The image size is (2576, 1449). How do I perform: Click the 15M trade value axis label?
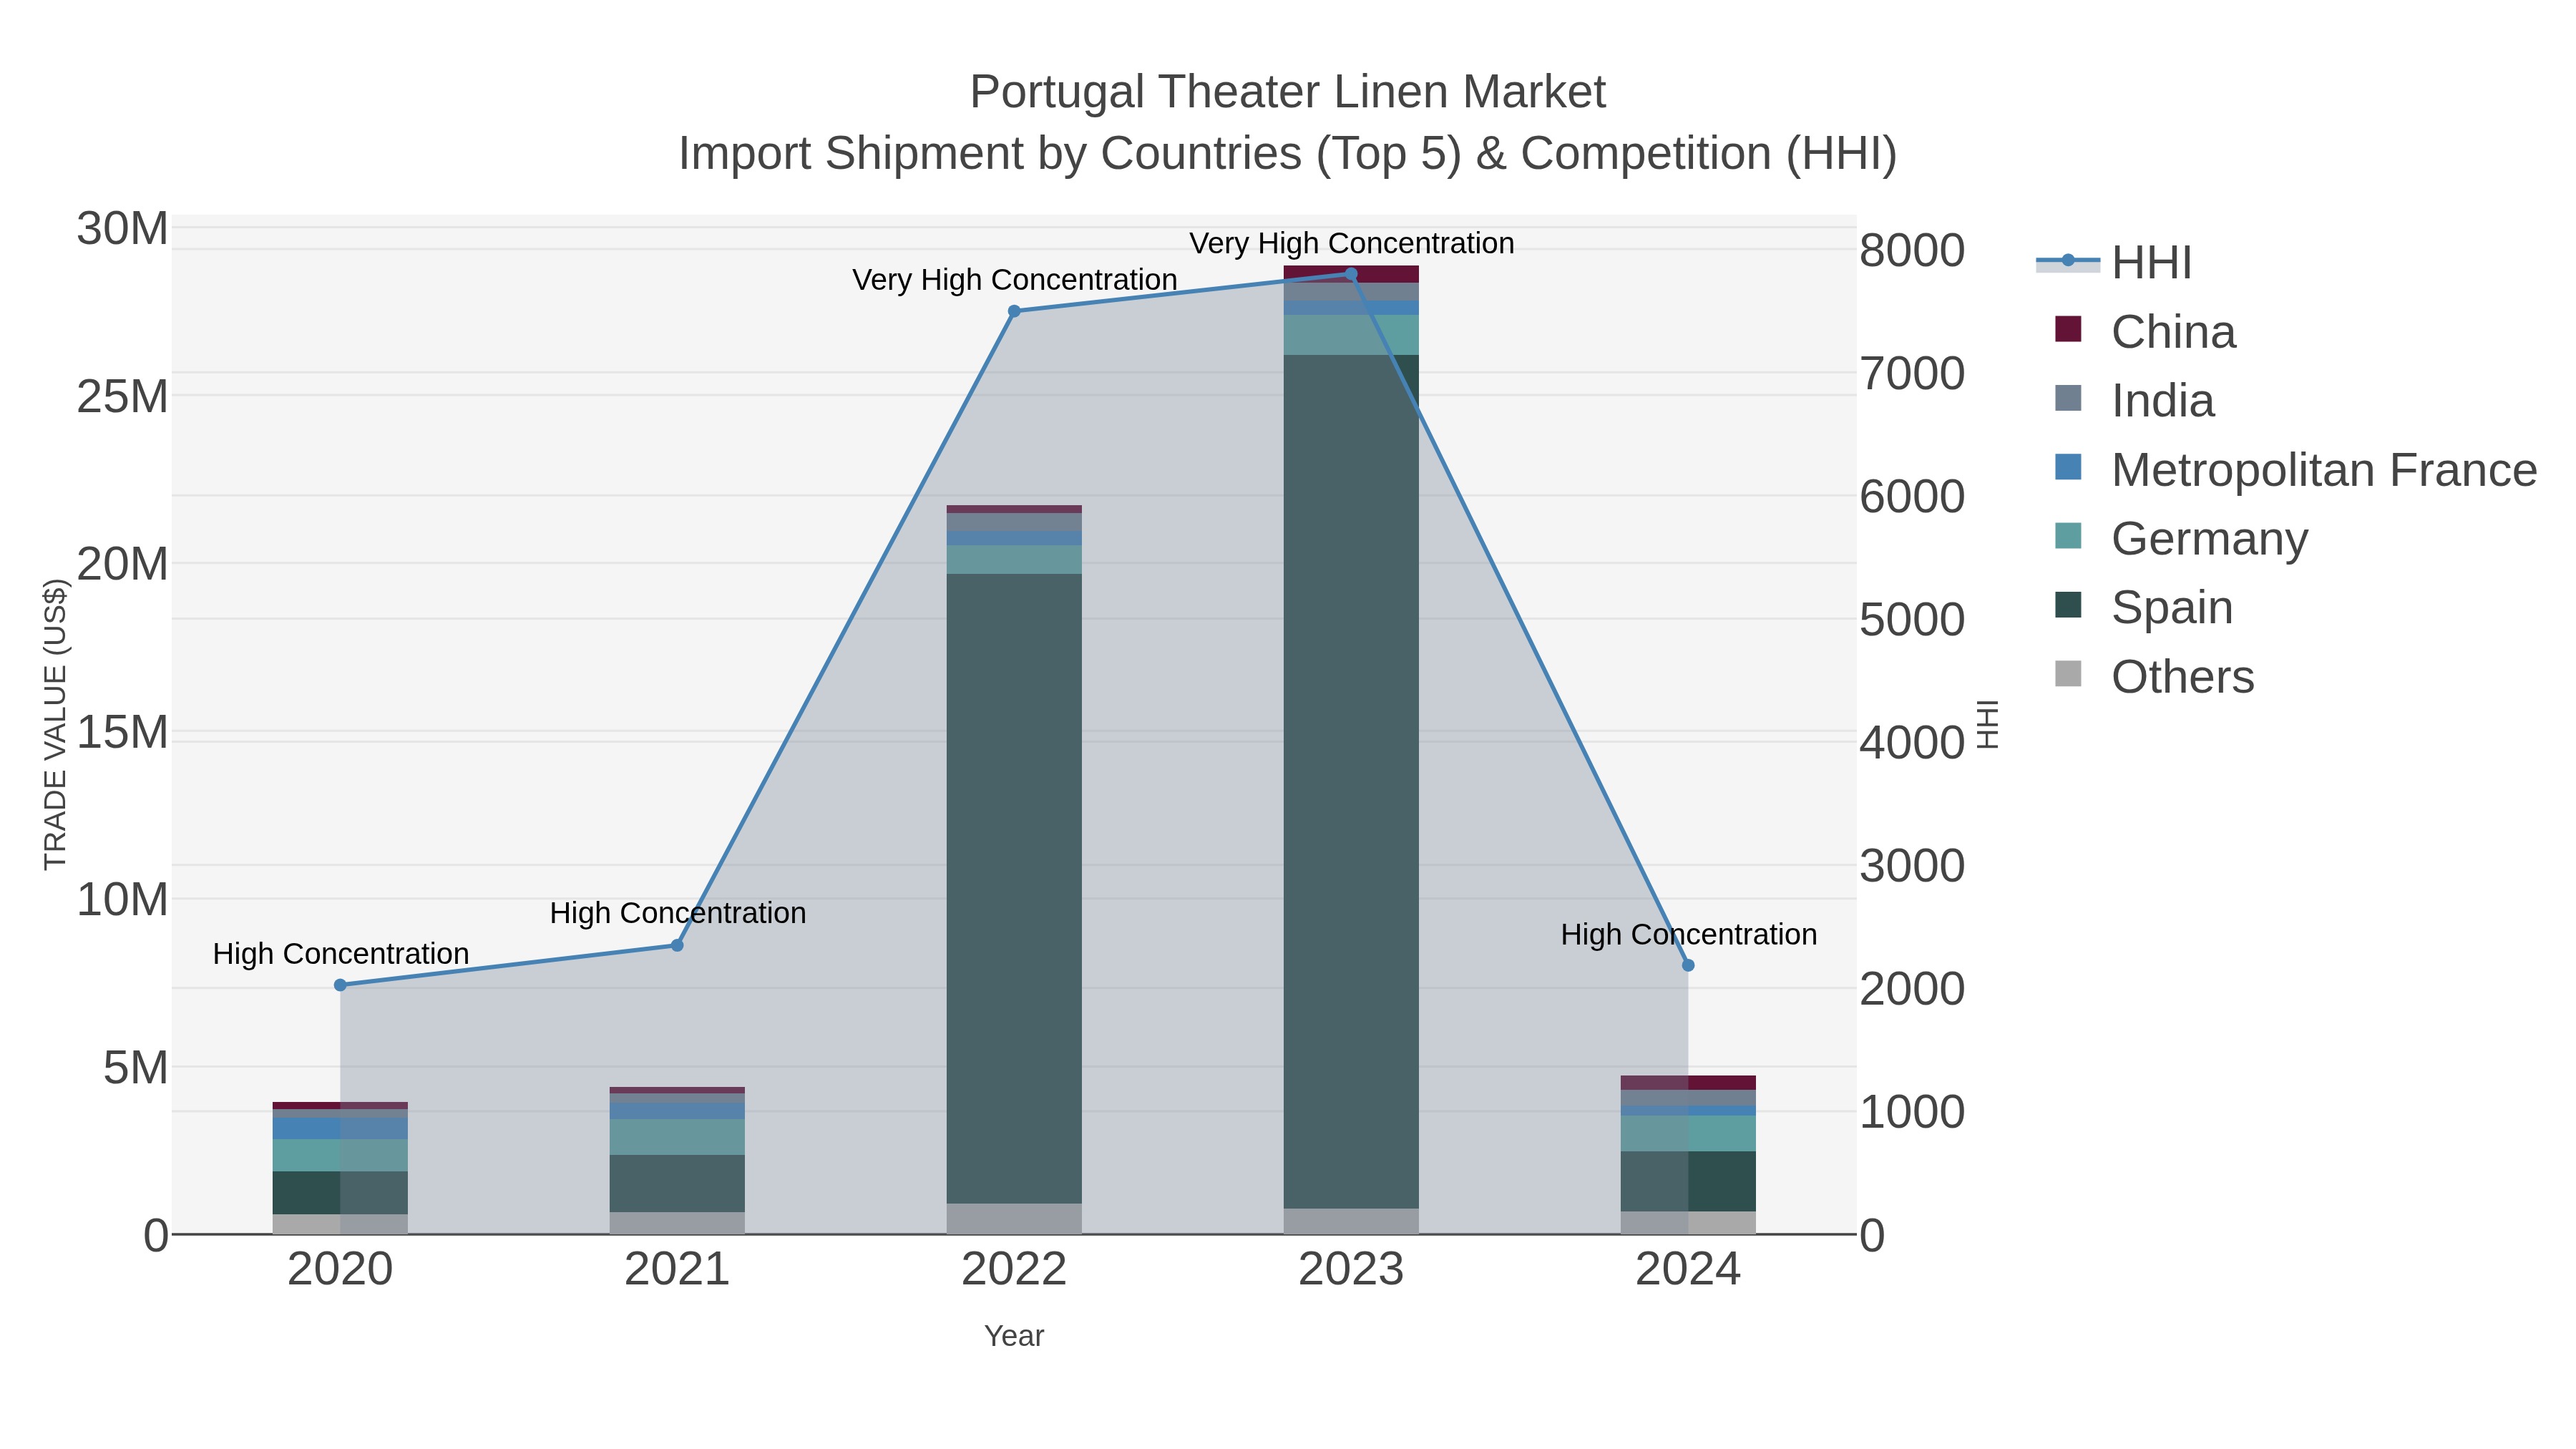tap(122, 732)
